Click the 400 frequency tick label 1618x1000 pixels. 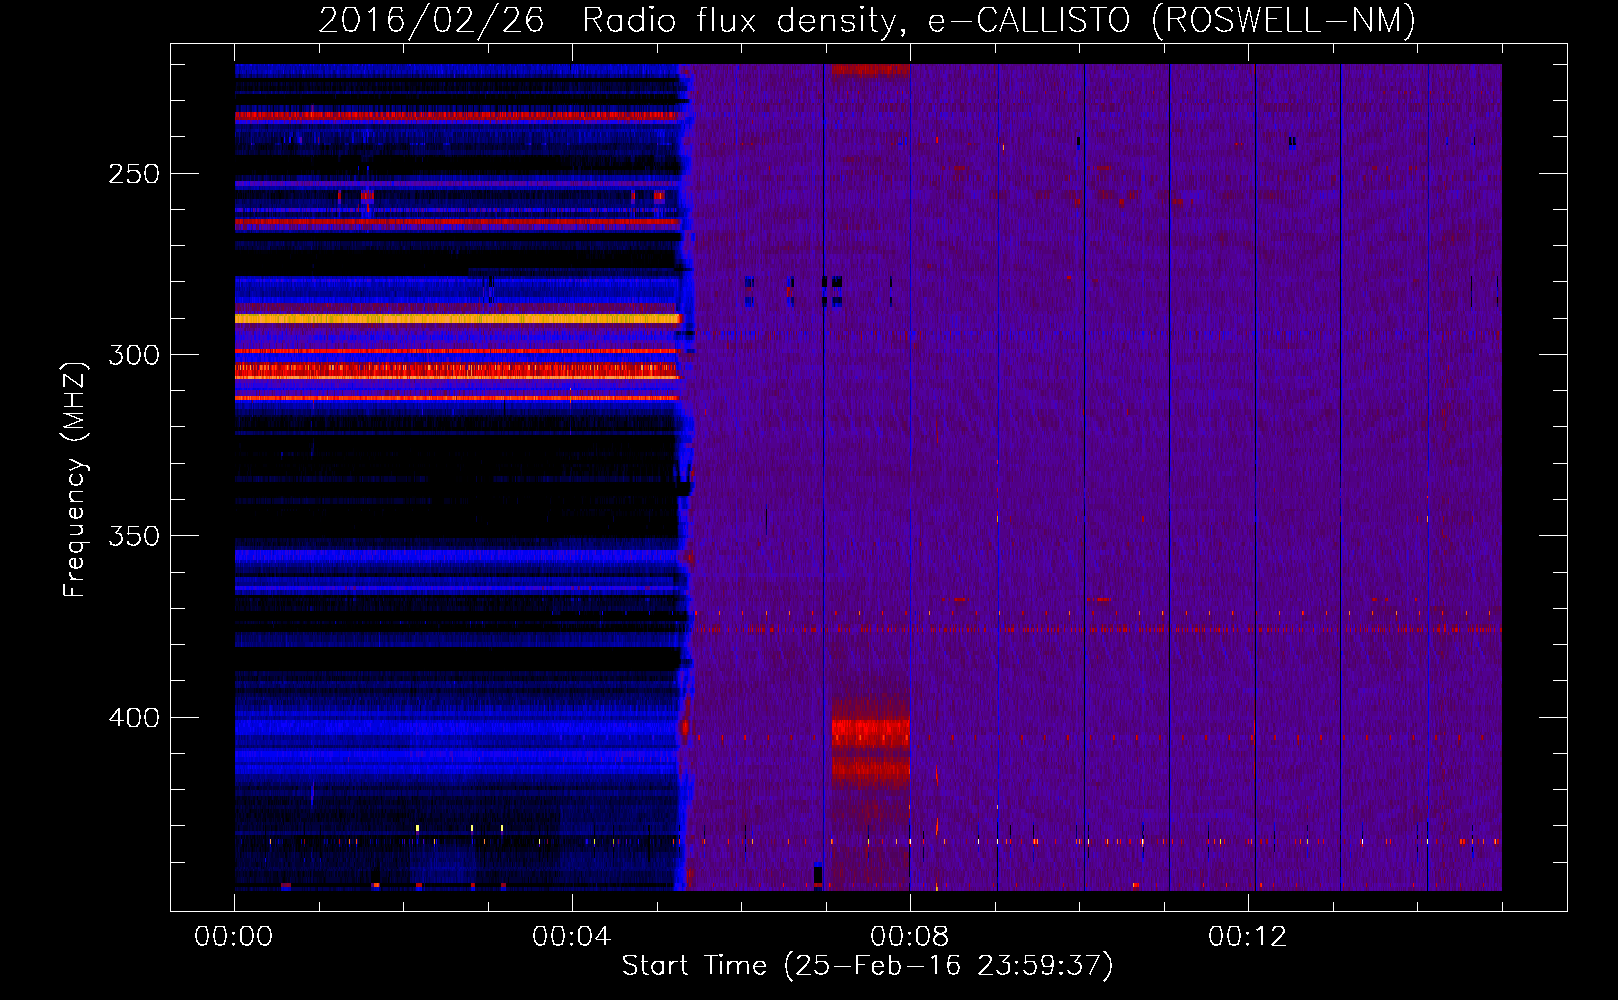(x=134, y=718)
